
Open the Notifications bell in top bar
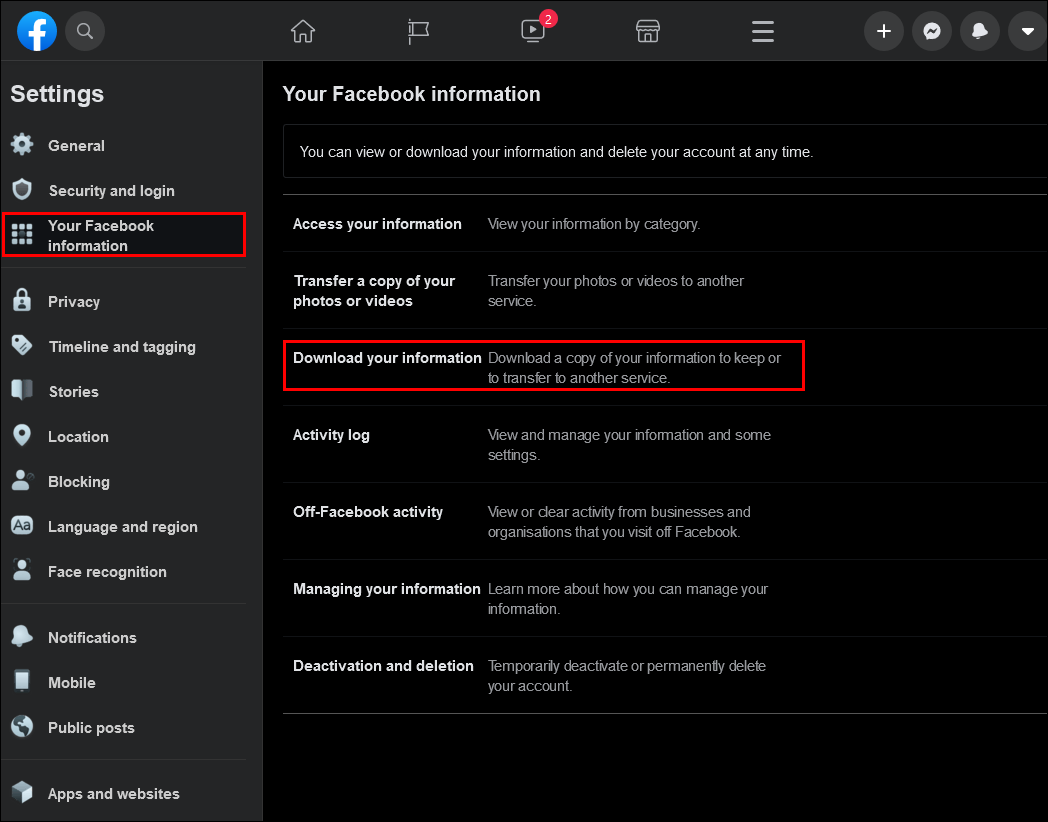click(x=980, y=31)
